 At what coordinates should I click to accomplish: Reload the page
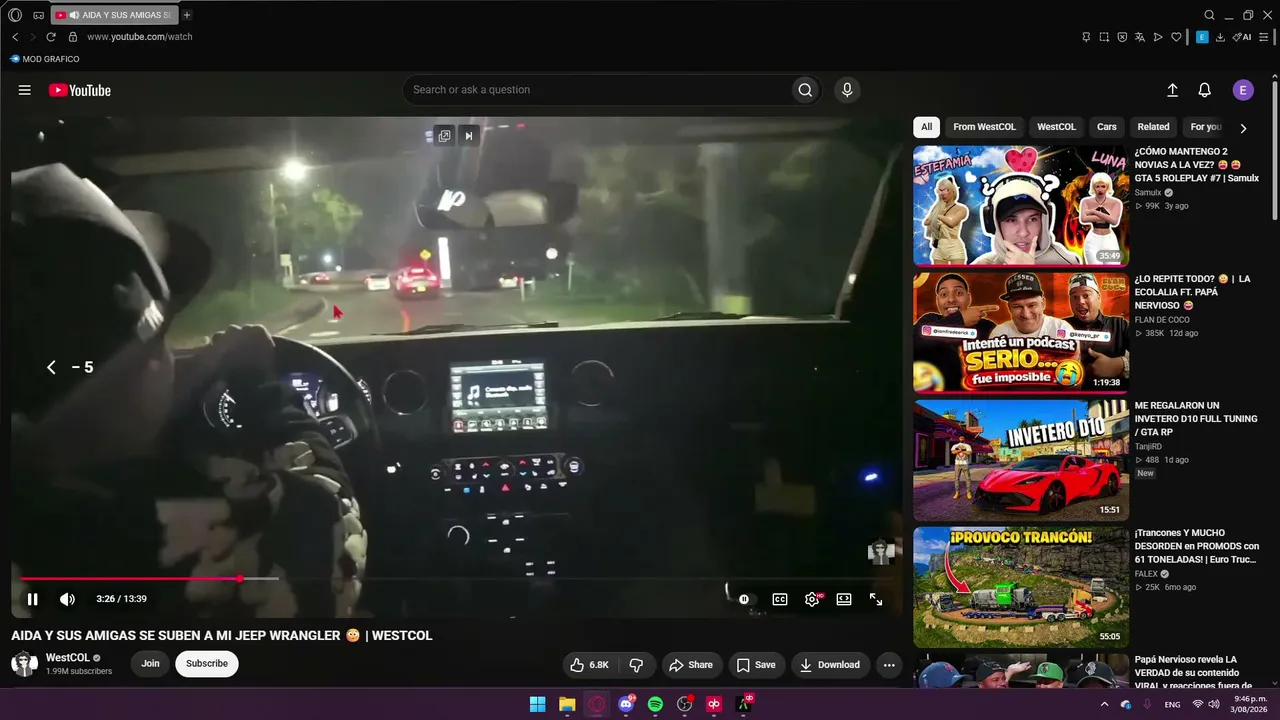pyautogui.click(x=51, y=37)
